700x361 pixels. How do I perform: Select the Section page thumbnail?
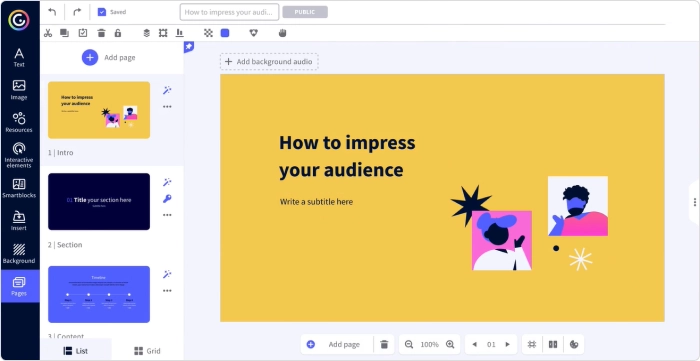coord(99,202)
